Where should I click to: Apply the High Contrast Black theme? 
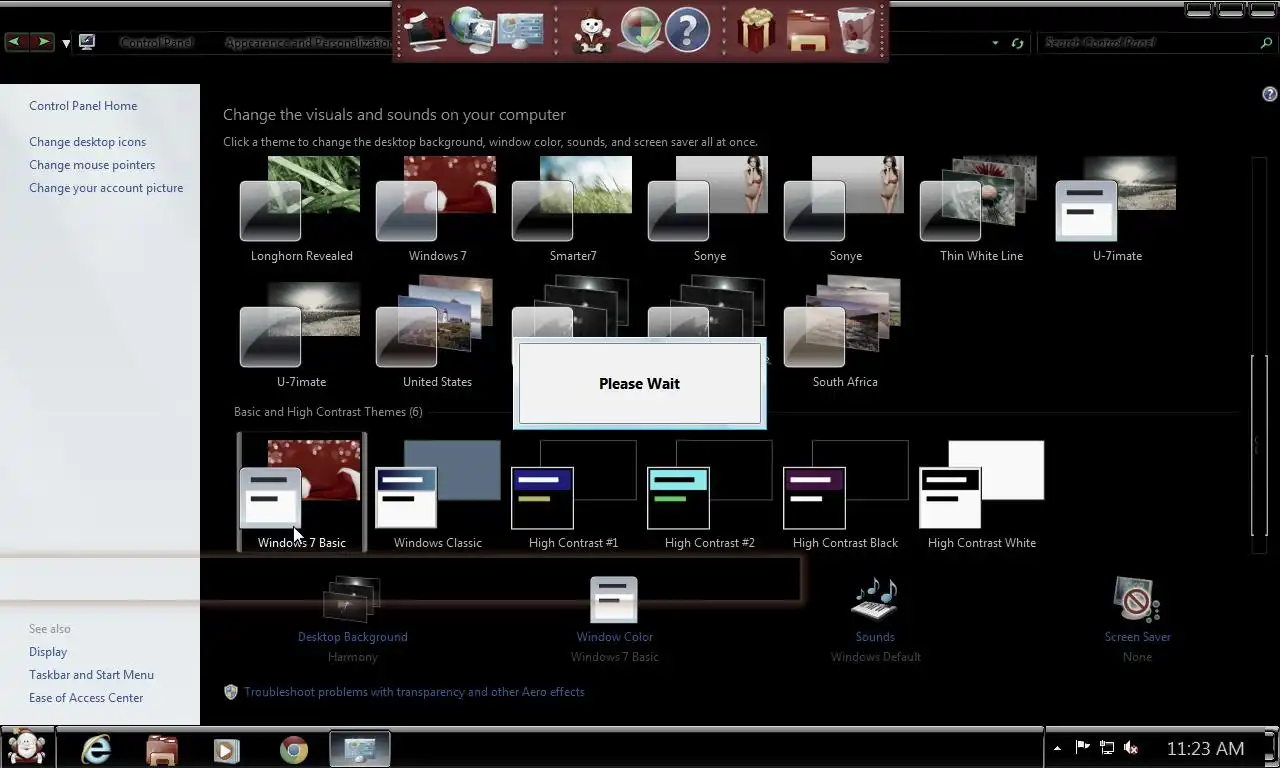[x=845, y=494]
